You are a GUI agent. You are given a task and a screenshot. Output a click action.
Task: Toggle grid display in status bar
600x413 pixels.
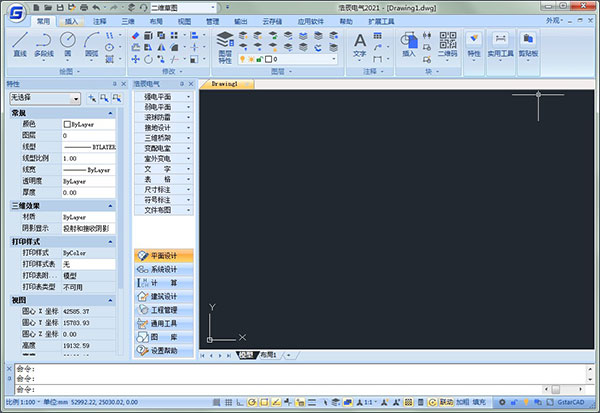228,402
